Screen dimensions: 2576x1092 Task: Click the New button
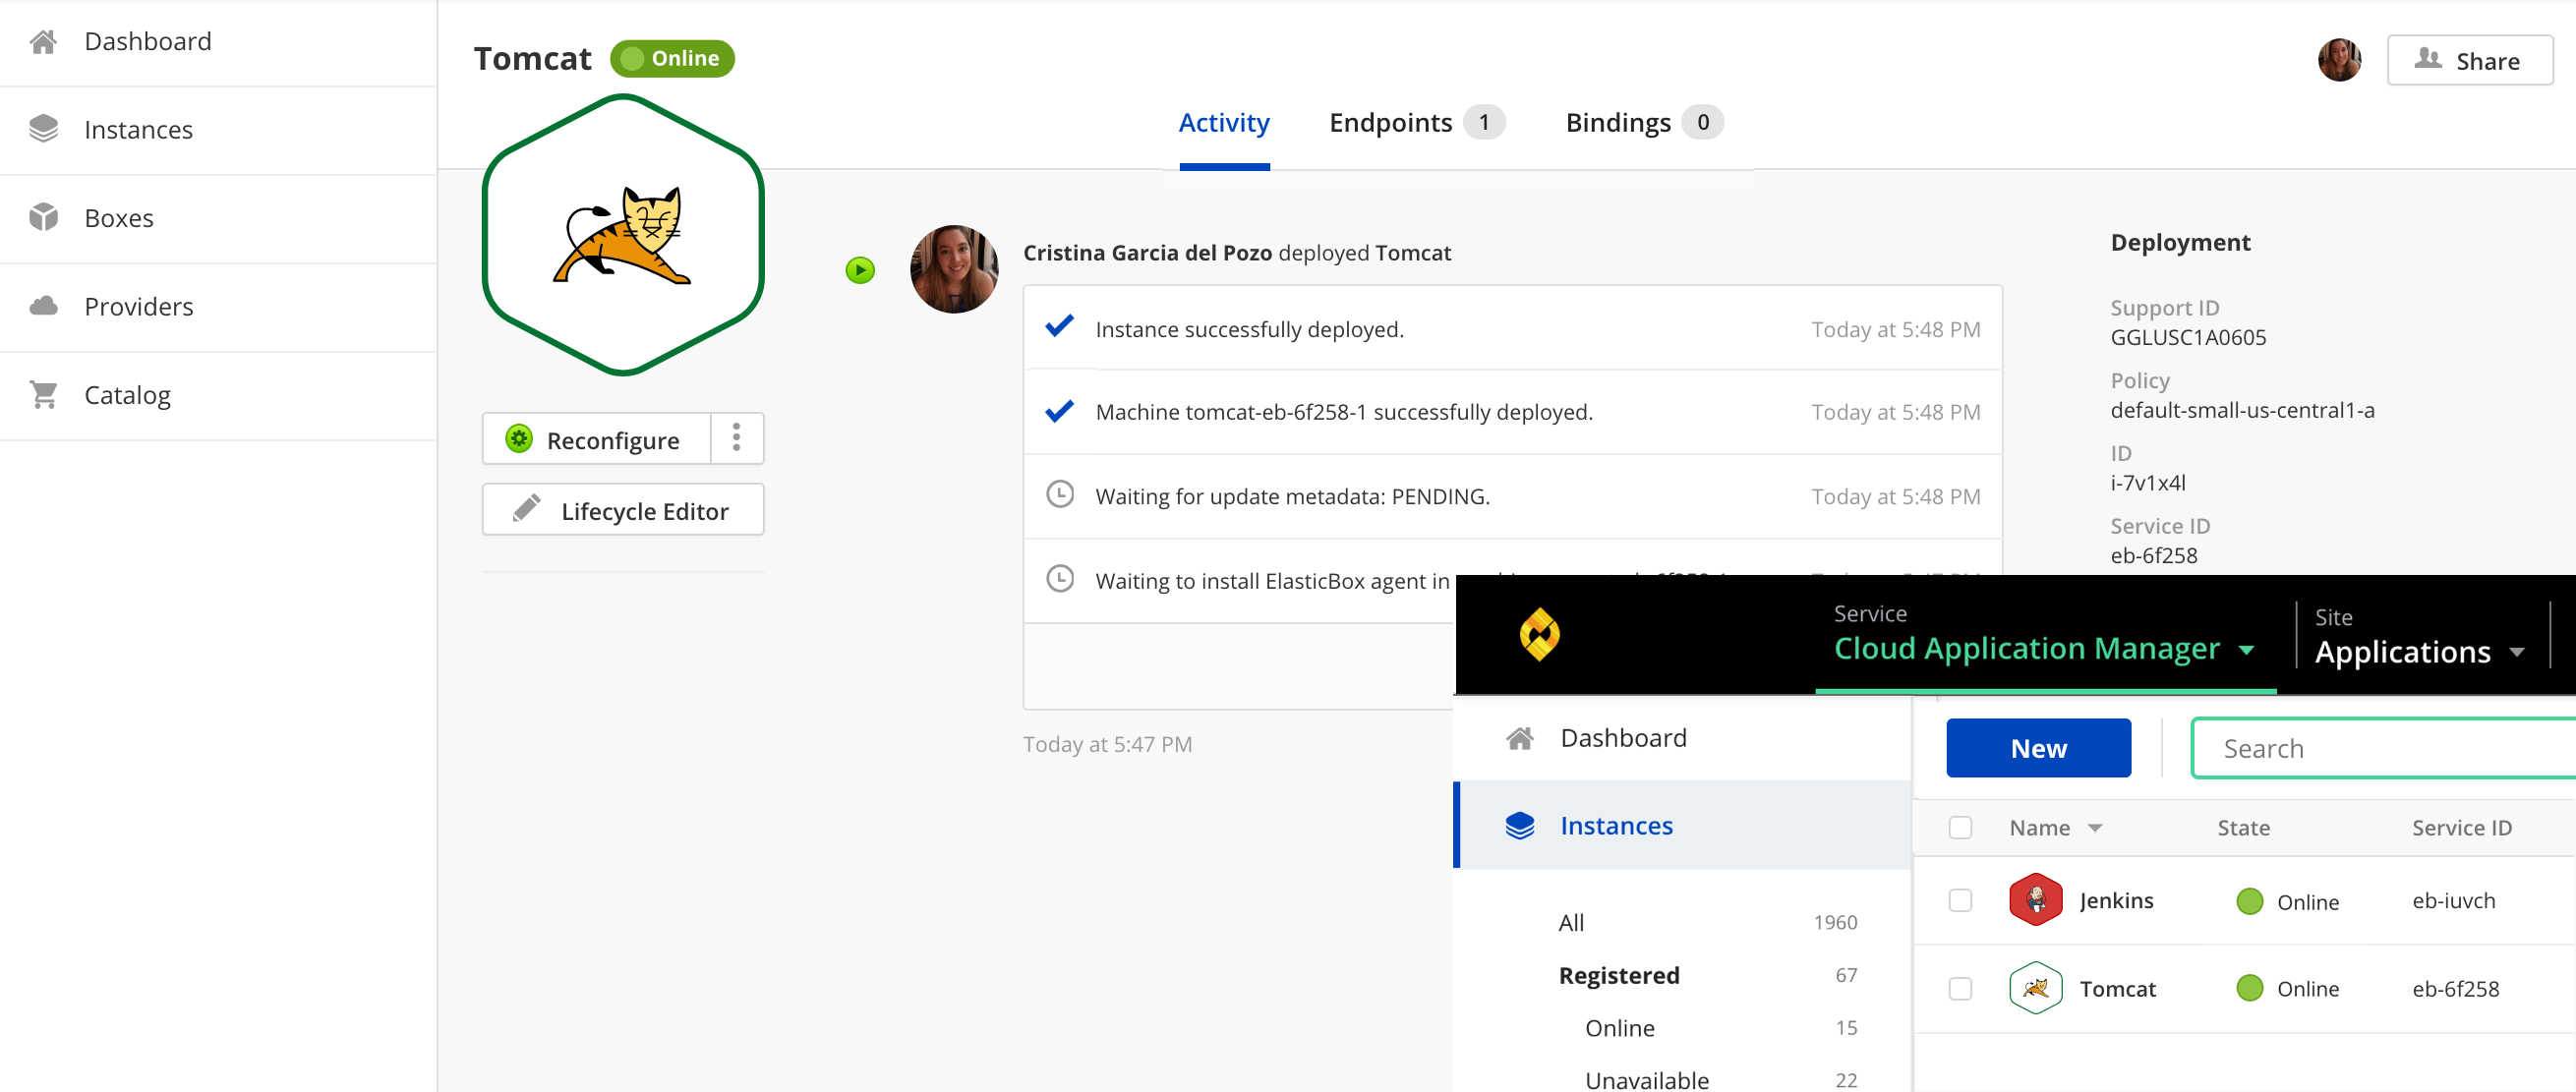[x=2038, y=748]
